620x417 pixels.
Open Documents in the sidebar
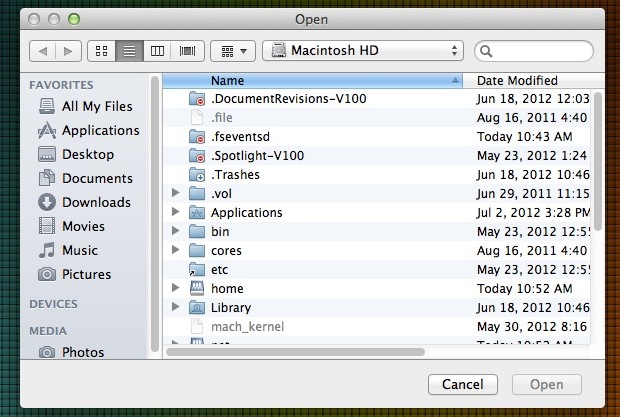pos(85,178)
